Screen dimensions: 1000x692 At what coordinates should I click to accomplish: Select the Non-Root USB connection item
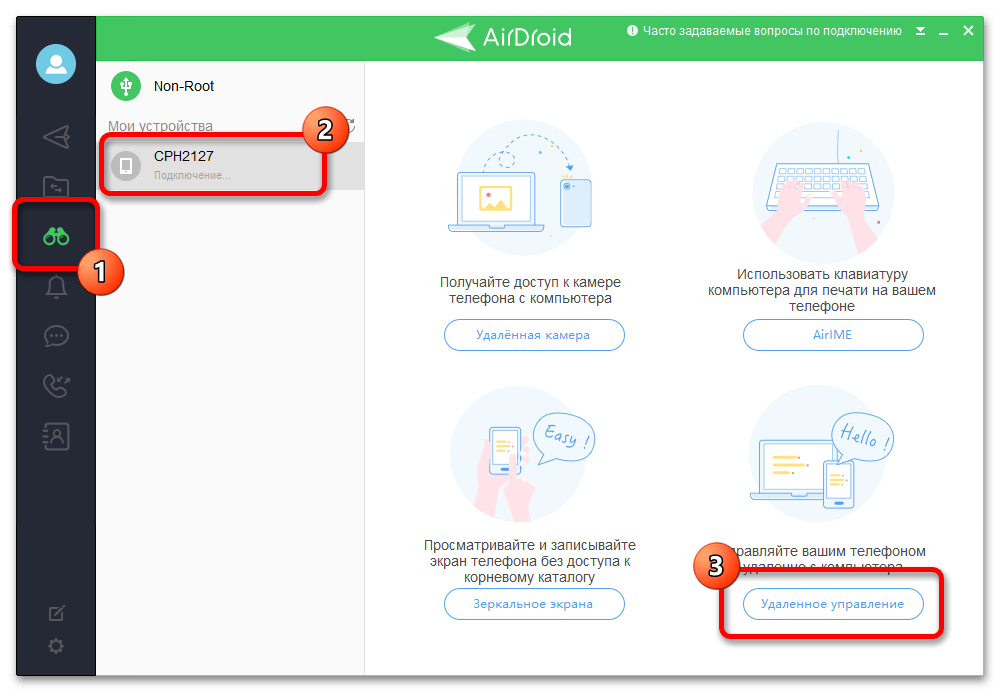pyautogui.click(x=183, y=86)
